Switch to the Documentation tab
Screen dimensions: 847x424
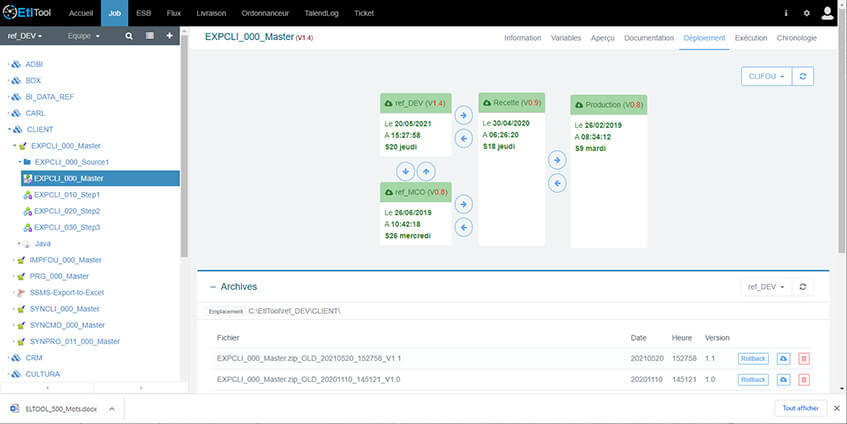point(649,38)
